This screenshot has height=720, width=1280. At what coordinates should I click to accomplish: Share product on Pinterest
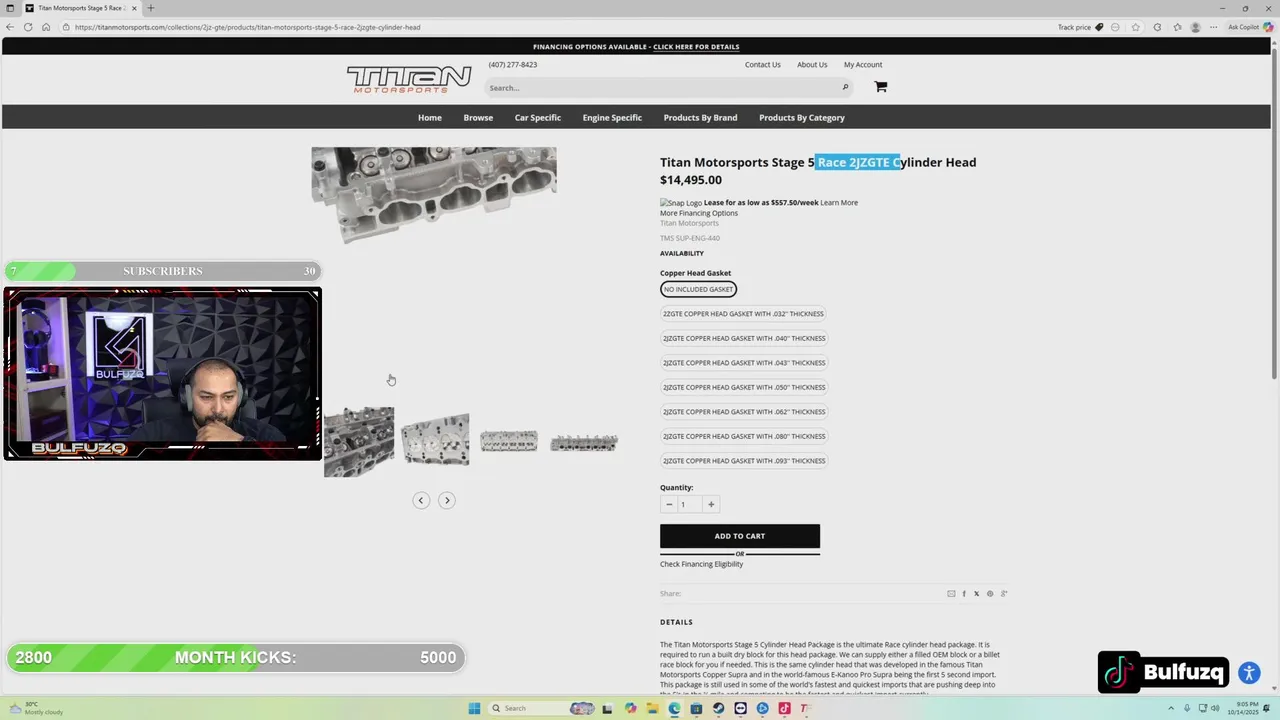(x=990, y=594)
